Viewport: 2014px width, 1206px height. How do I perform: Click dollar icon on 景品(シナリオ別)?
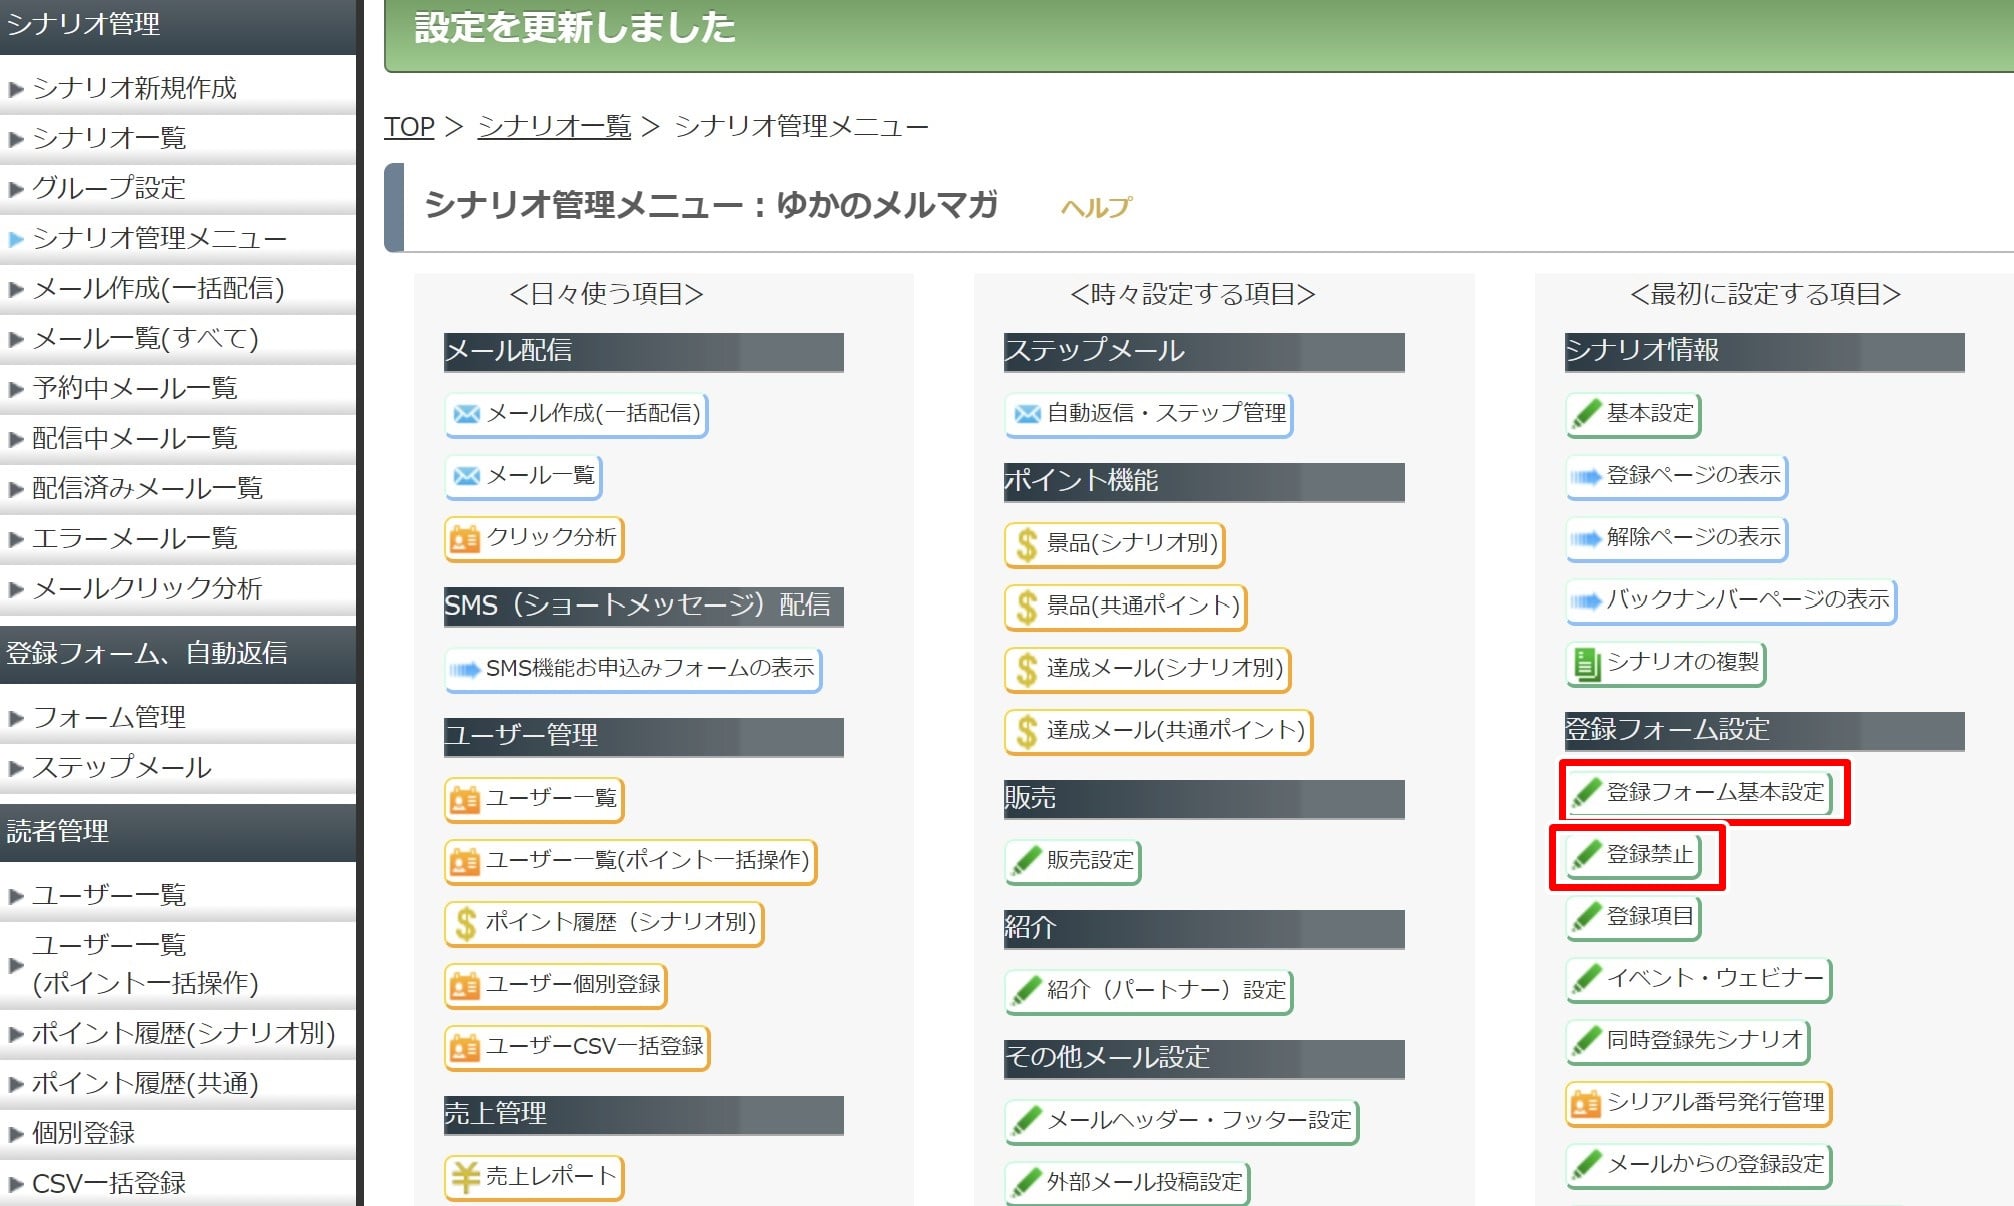click(x=1026, y=544)
